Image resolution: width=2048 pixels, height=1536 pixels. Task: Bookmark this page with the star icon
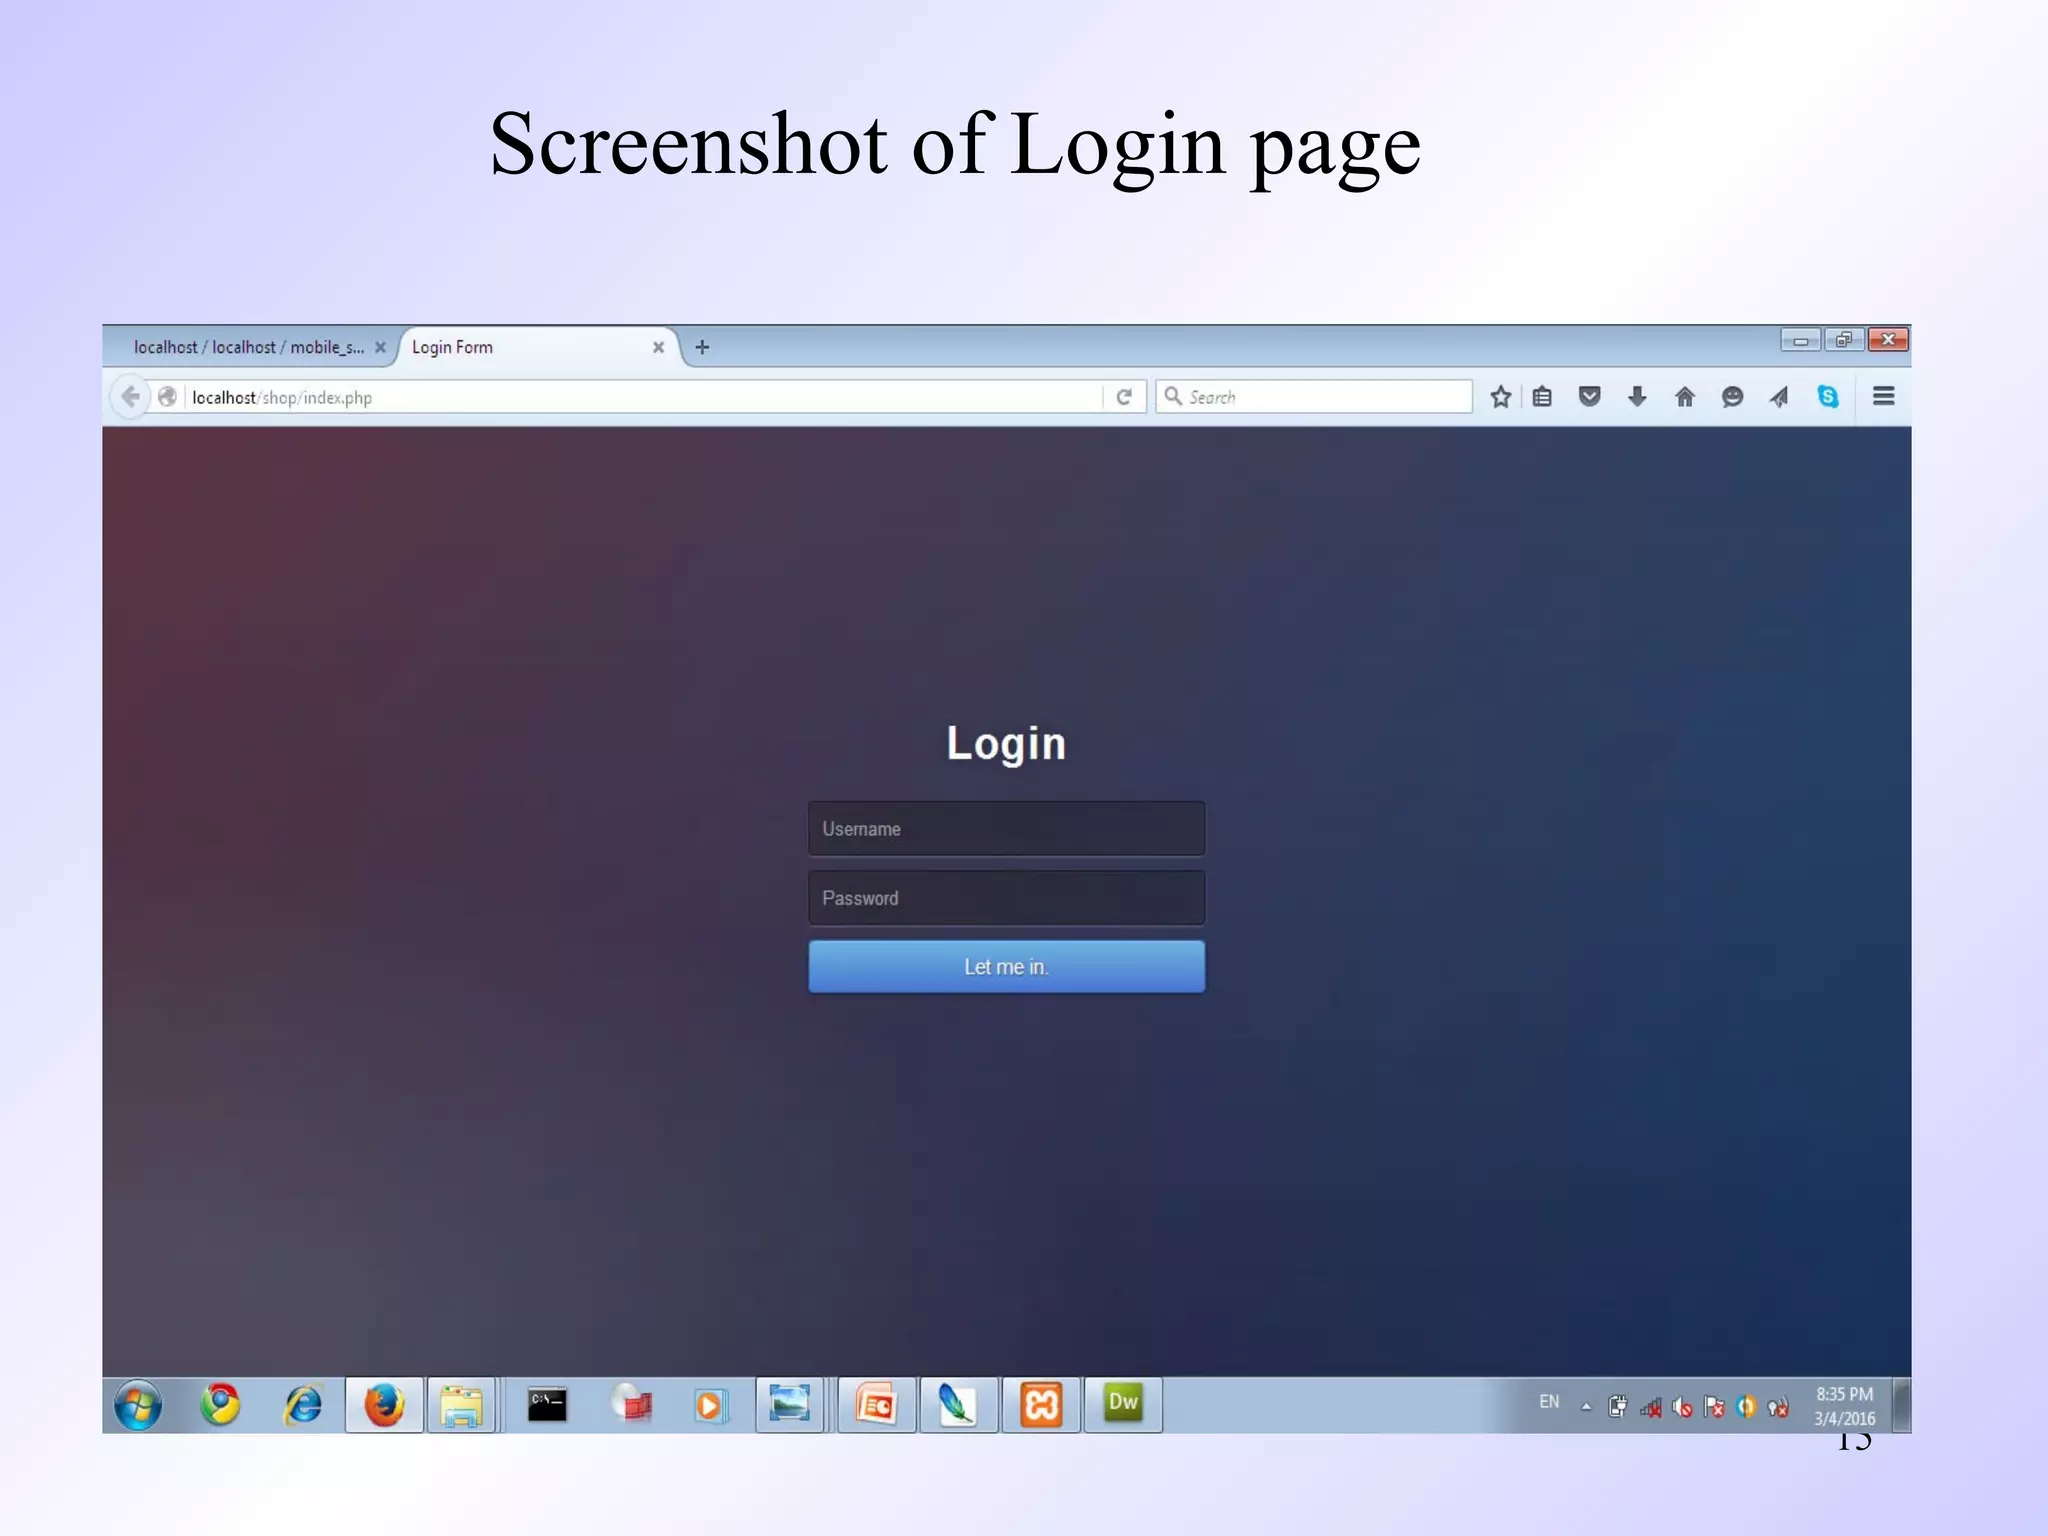coord(1500,397)
